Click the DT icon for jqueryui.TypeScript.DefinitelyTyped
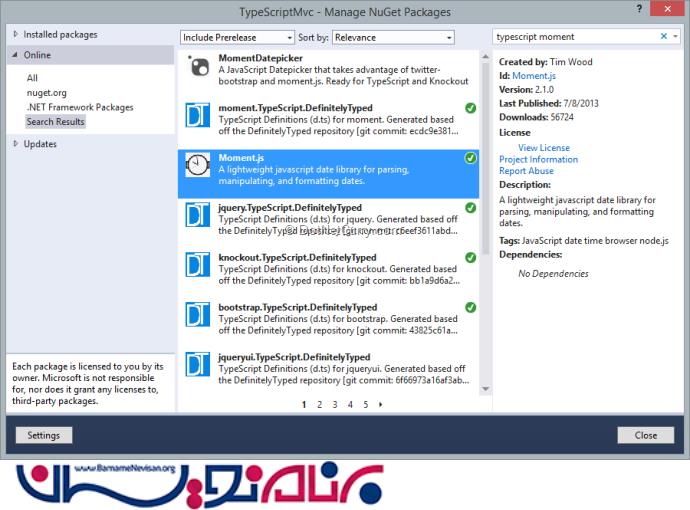690x510 pixels. [198, 364]
